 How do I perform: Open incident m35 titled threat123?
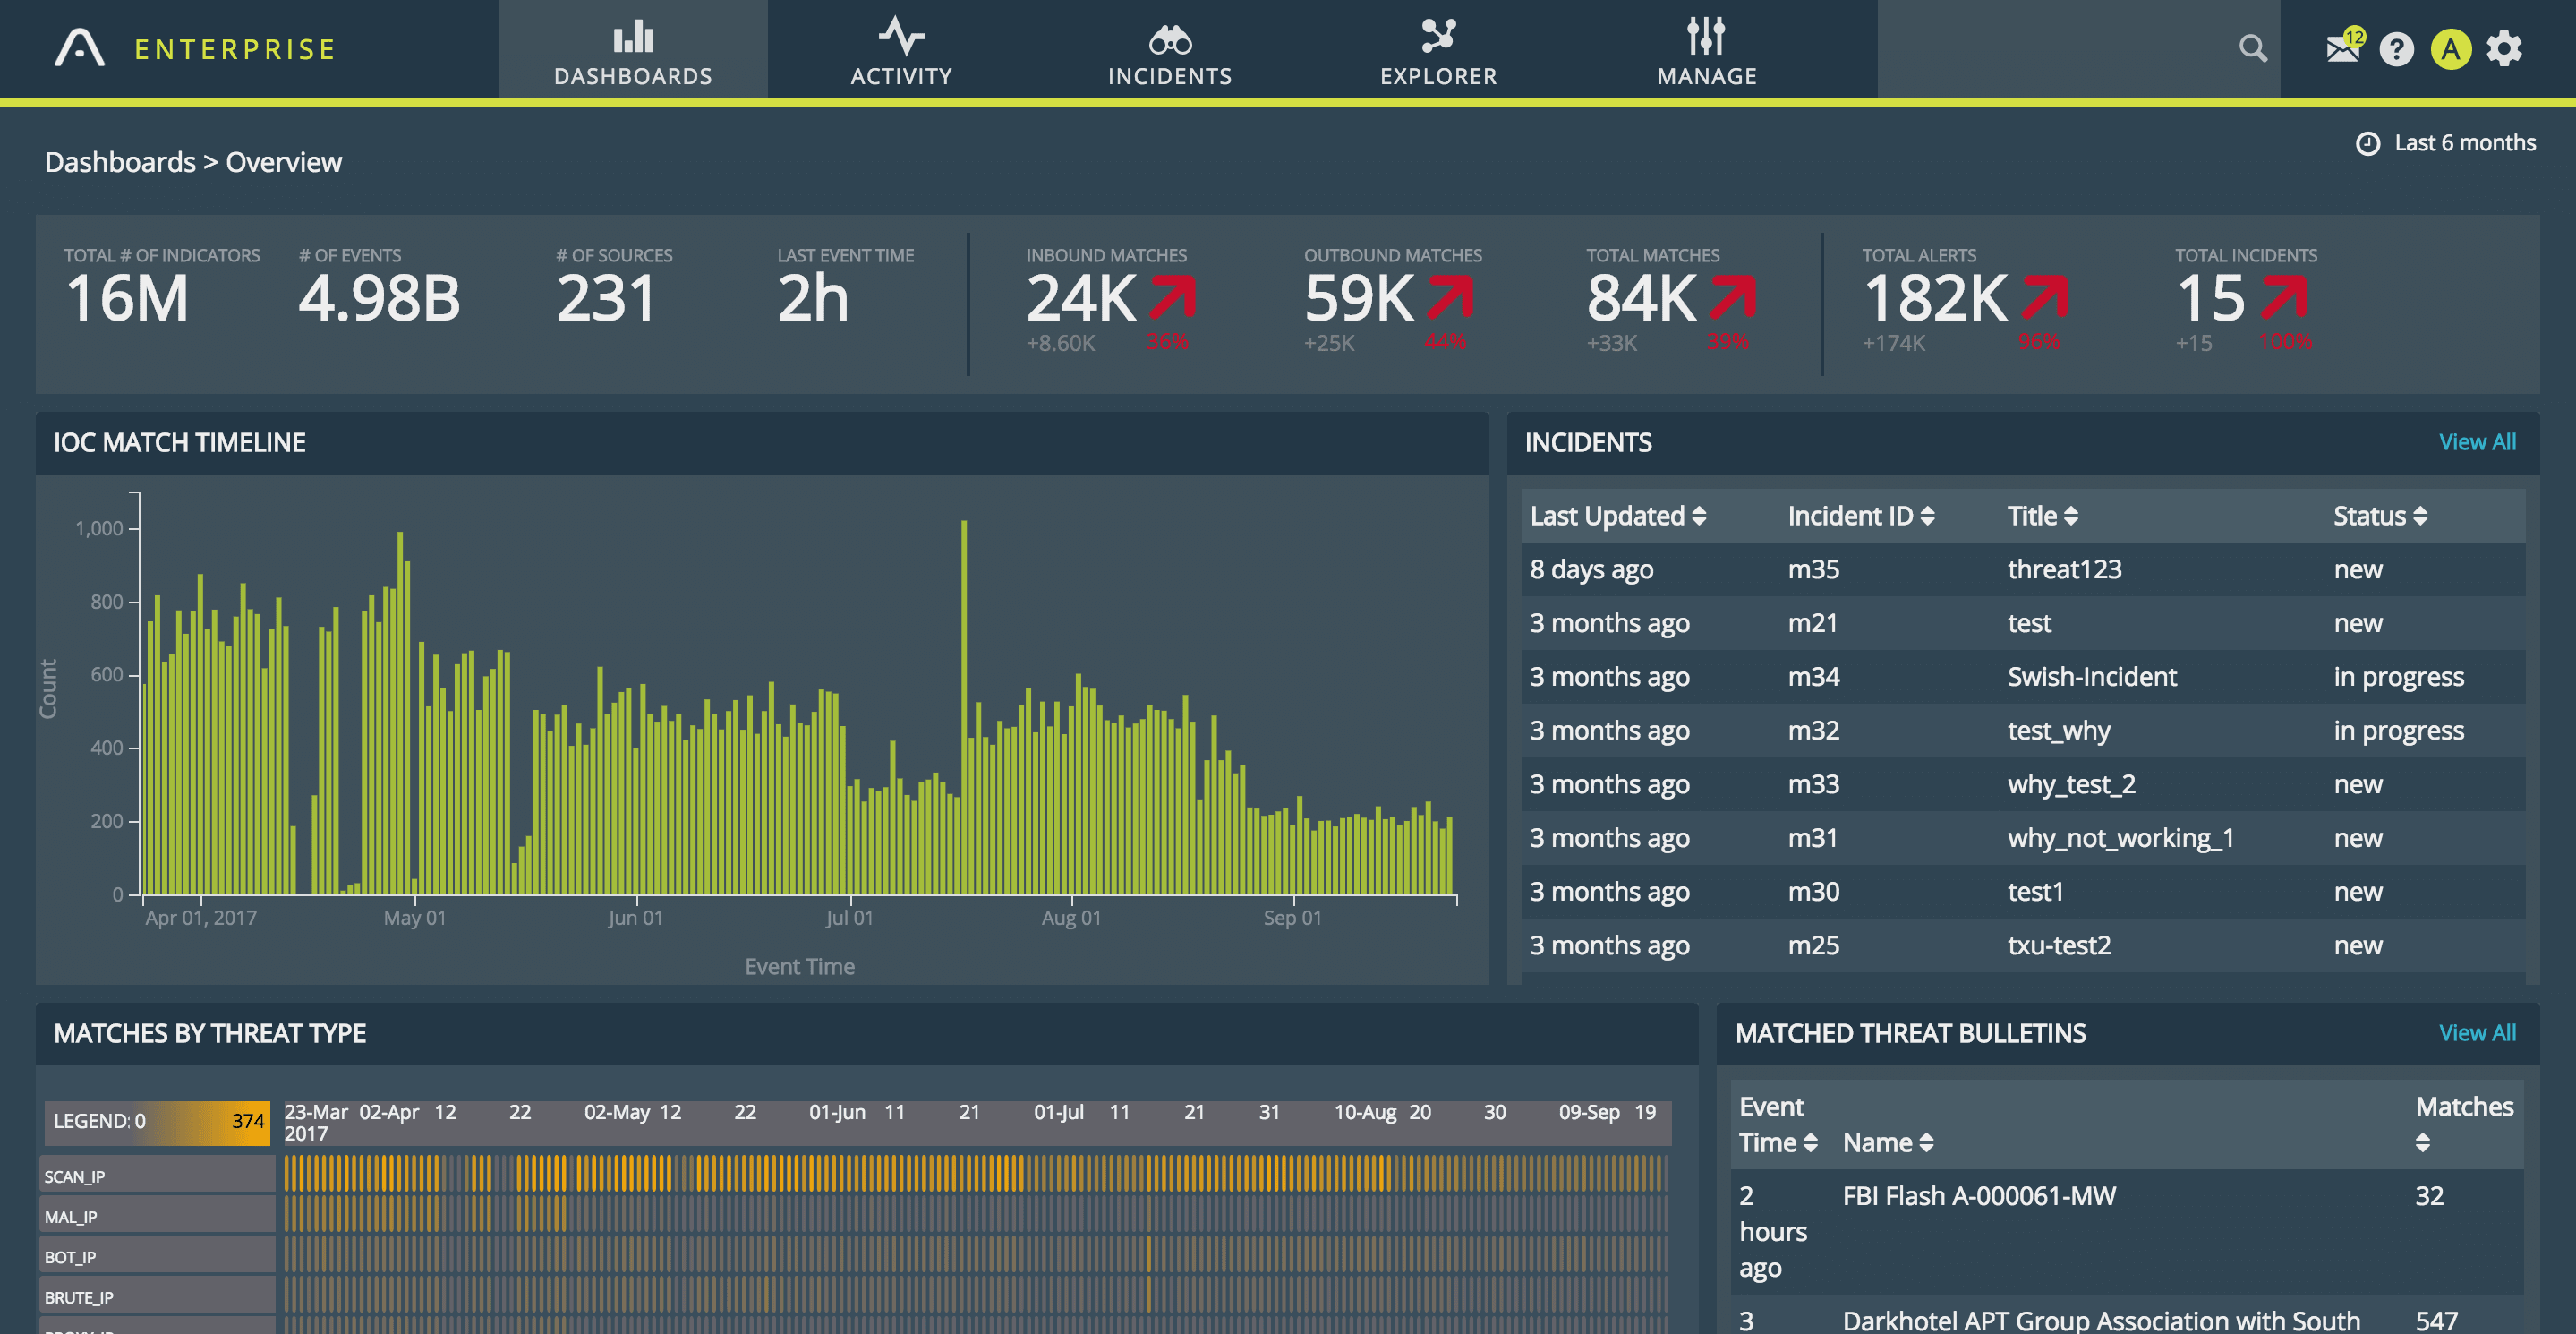(x=2063, y=569)
